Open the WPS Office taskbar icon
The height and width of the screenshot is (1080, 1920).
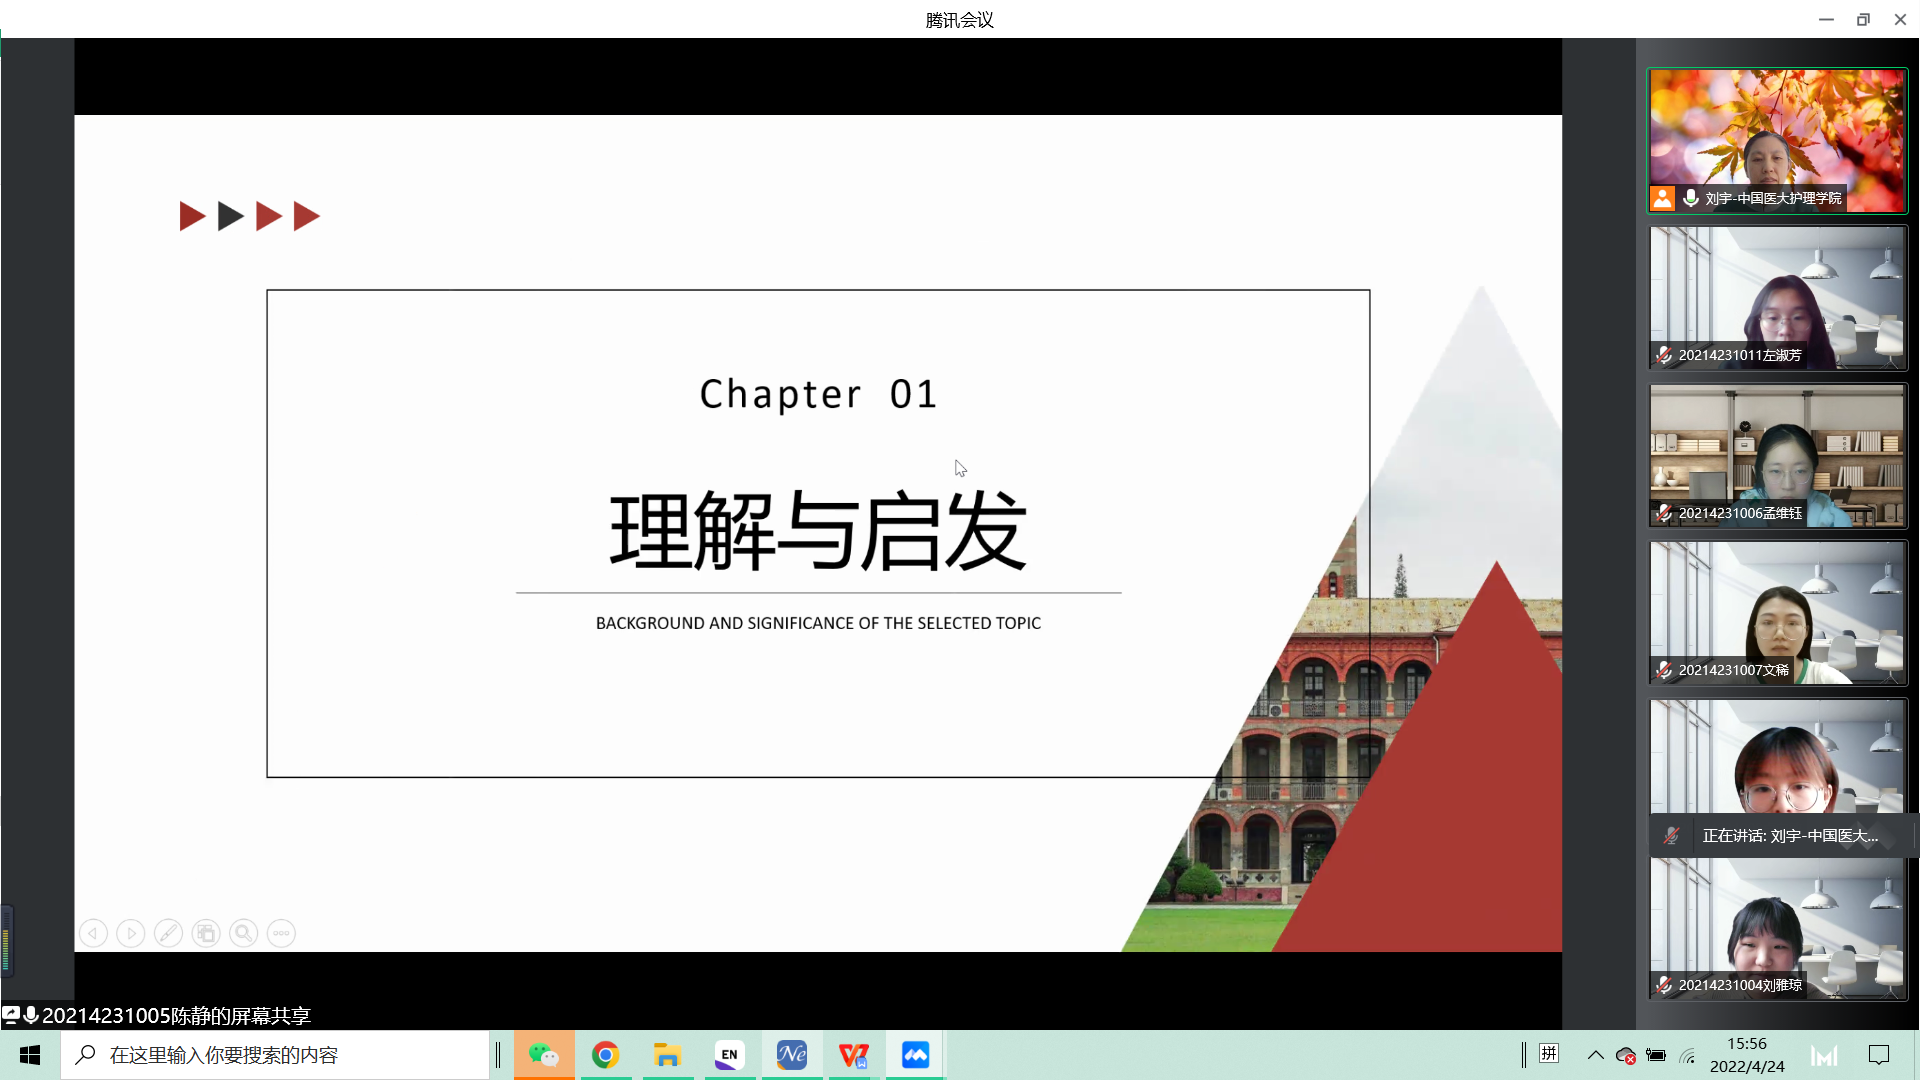tap(853, 1055)
